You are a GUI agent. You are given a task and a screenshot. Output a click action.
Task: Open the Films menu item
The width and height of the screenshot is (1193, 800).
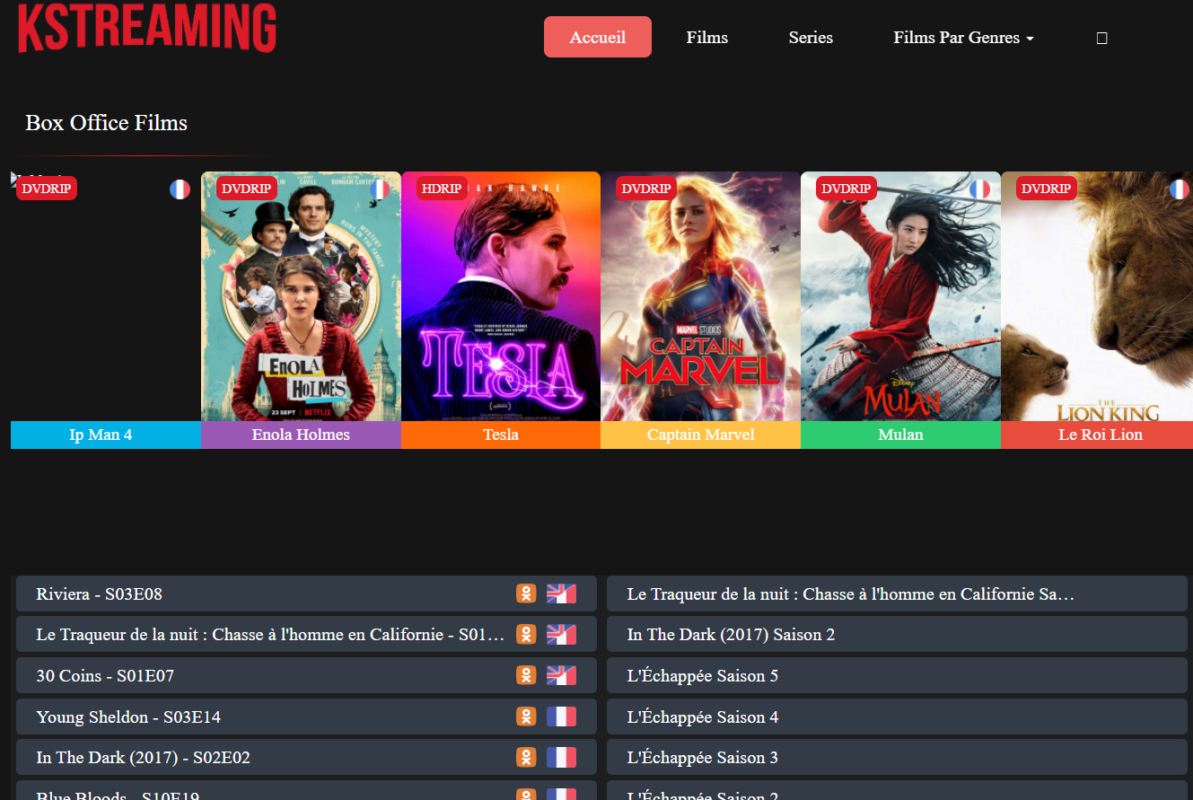pyautogui.click(x=707, y=37)
